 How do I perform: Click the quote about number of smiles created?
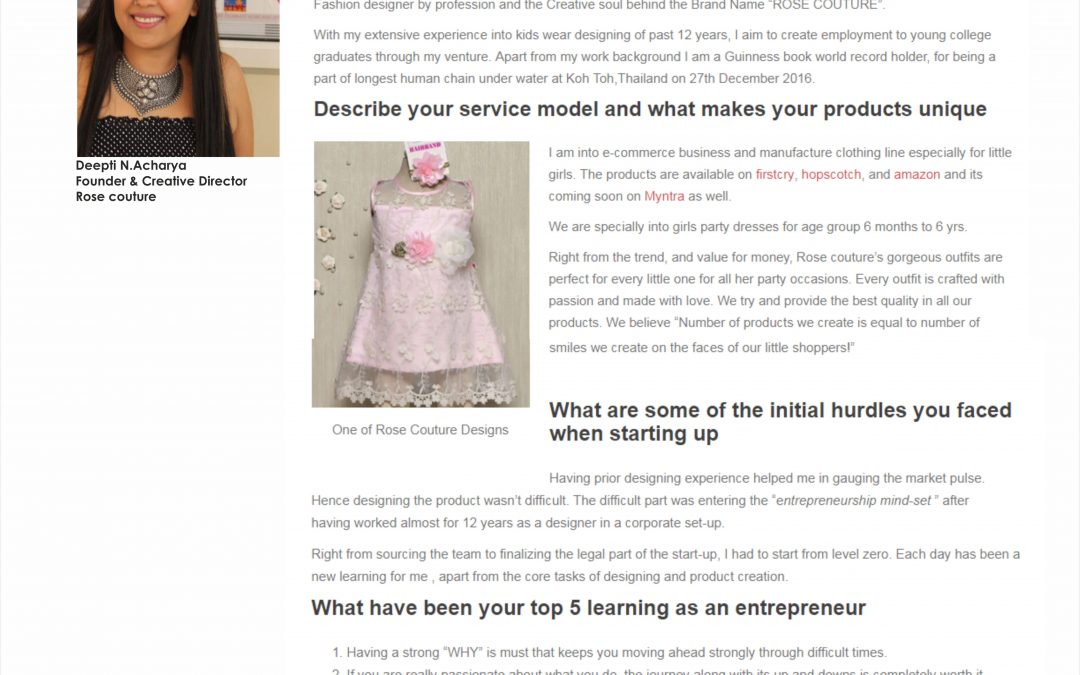763,335
